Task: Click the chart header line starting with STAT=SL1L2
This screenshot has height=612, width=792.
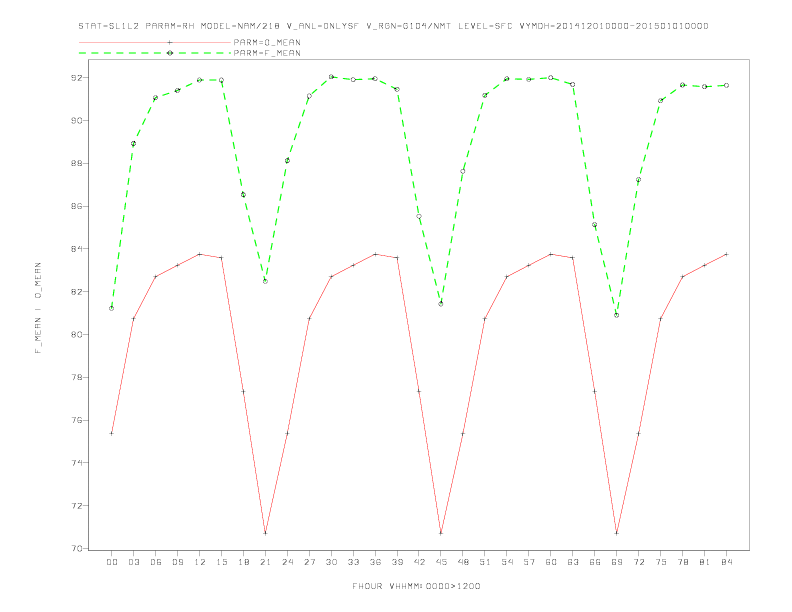Action: pos(393,26)
